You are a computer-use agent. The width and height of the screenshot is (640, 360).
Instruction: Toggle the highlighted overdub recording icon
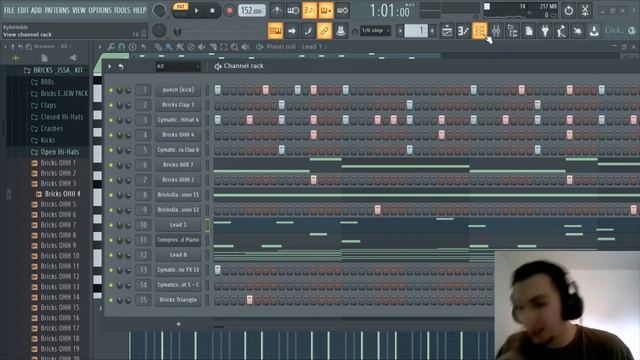click(326, 11)
